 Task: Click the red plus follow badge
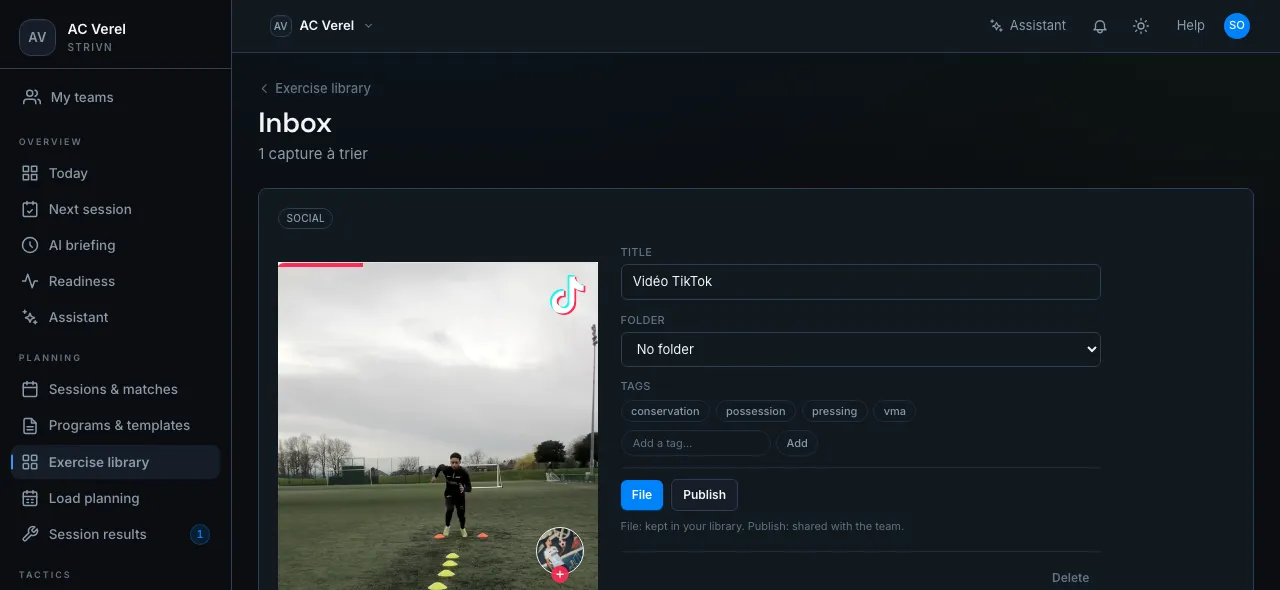[x=560, y=574]
